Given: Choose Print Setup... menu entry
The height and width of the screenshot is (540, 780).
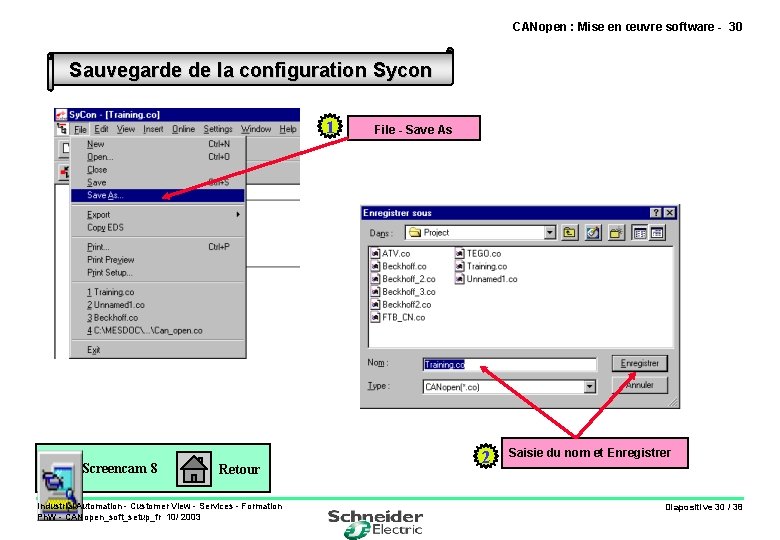Looking at the screenshot, I should coord(158,273).
